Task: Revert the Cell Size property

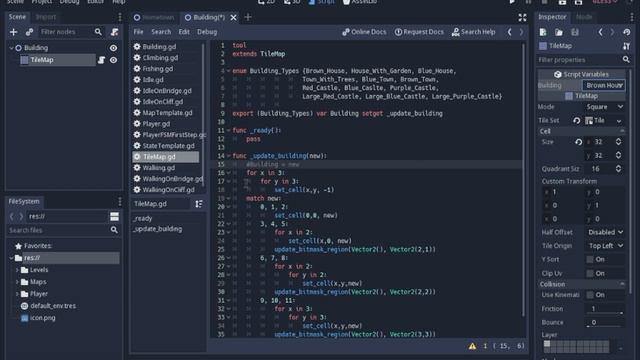Action: pos(578,142)
